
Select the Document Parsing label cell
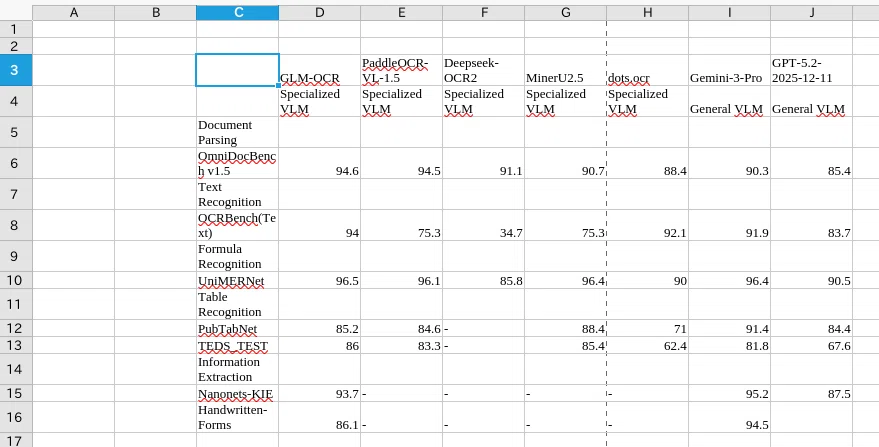coord(237,132)
